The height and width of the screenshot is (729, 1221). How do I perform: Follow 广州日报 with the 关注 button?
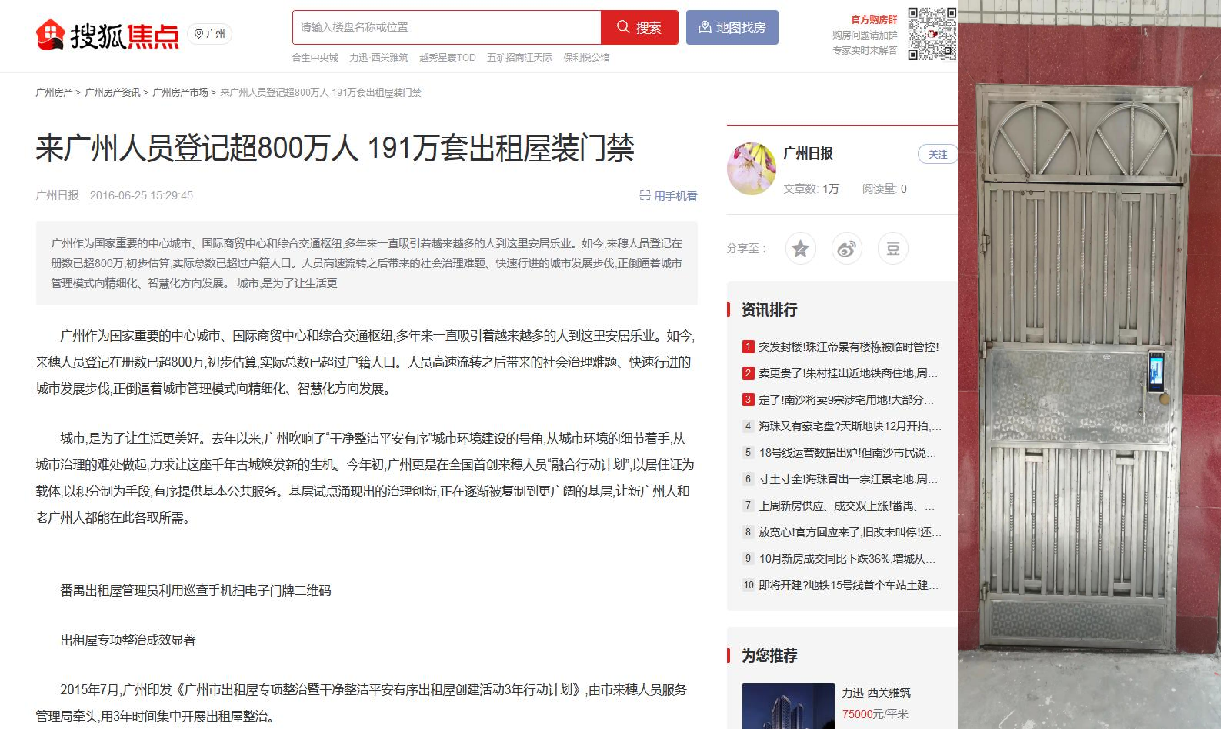(x=937, y=154)
